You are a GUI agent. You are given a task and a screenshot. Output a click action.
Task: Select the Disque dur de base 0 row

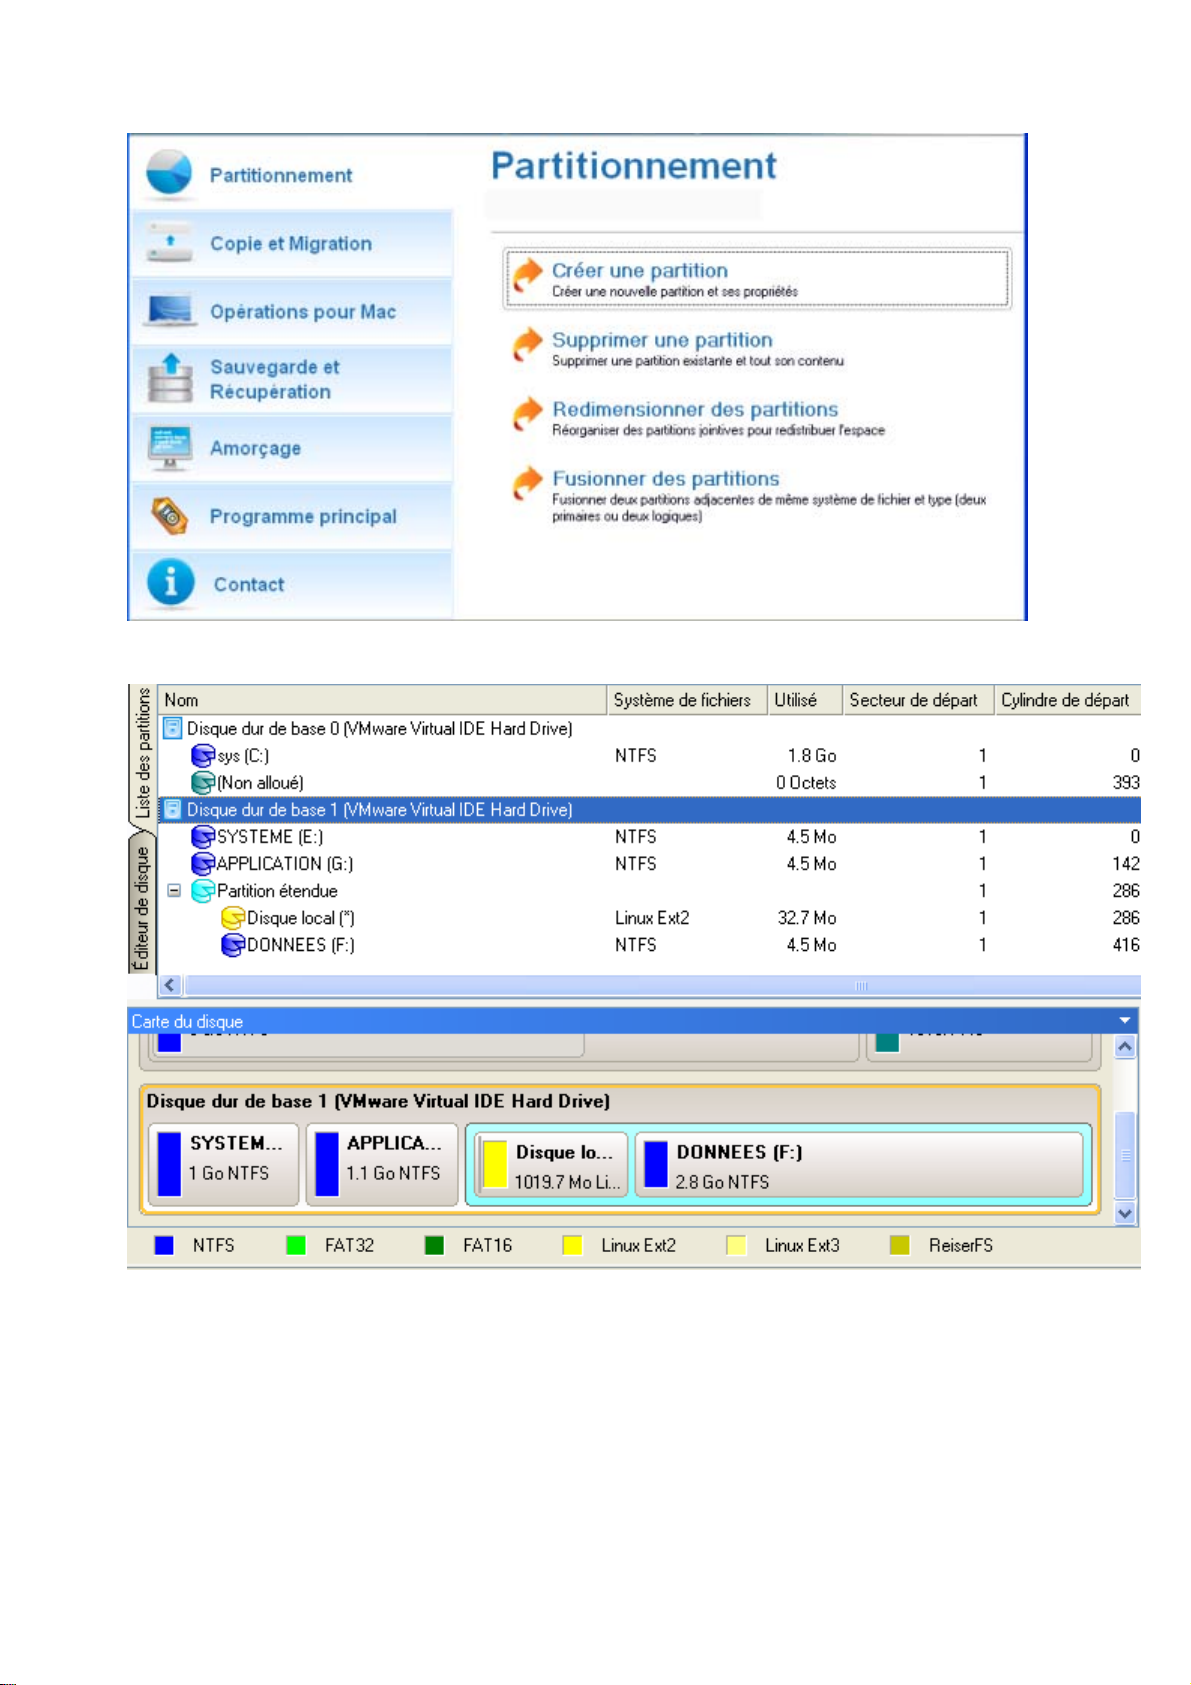coord(650,728)
